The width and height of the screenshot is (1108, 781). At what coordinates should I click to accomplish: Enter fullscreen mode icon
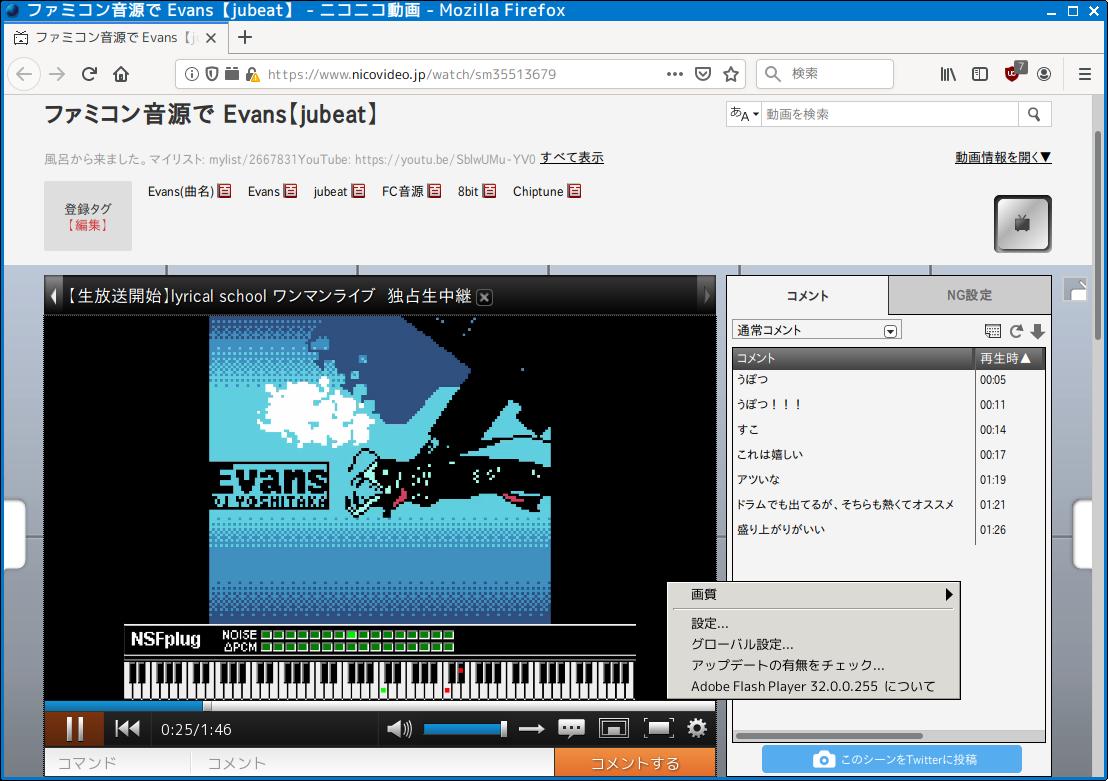pos(658,729)
